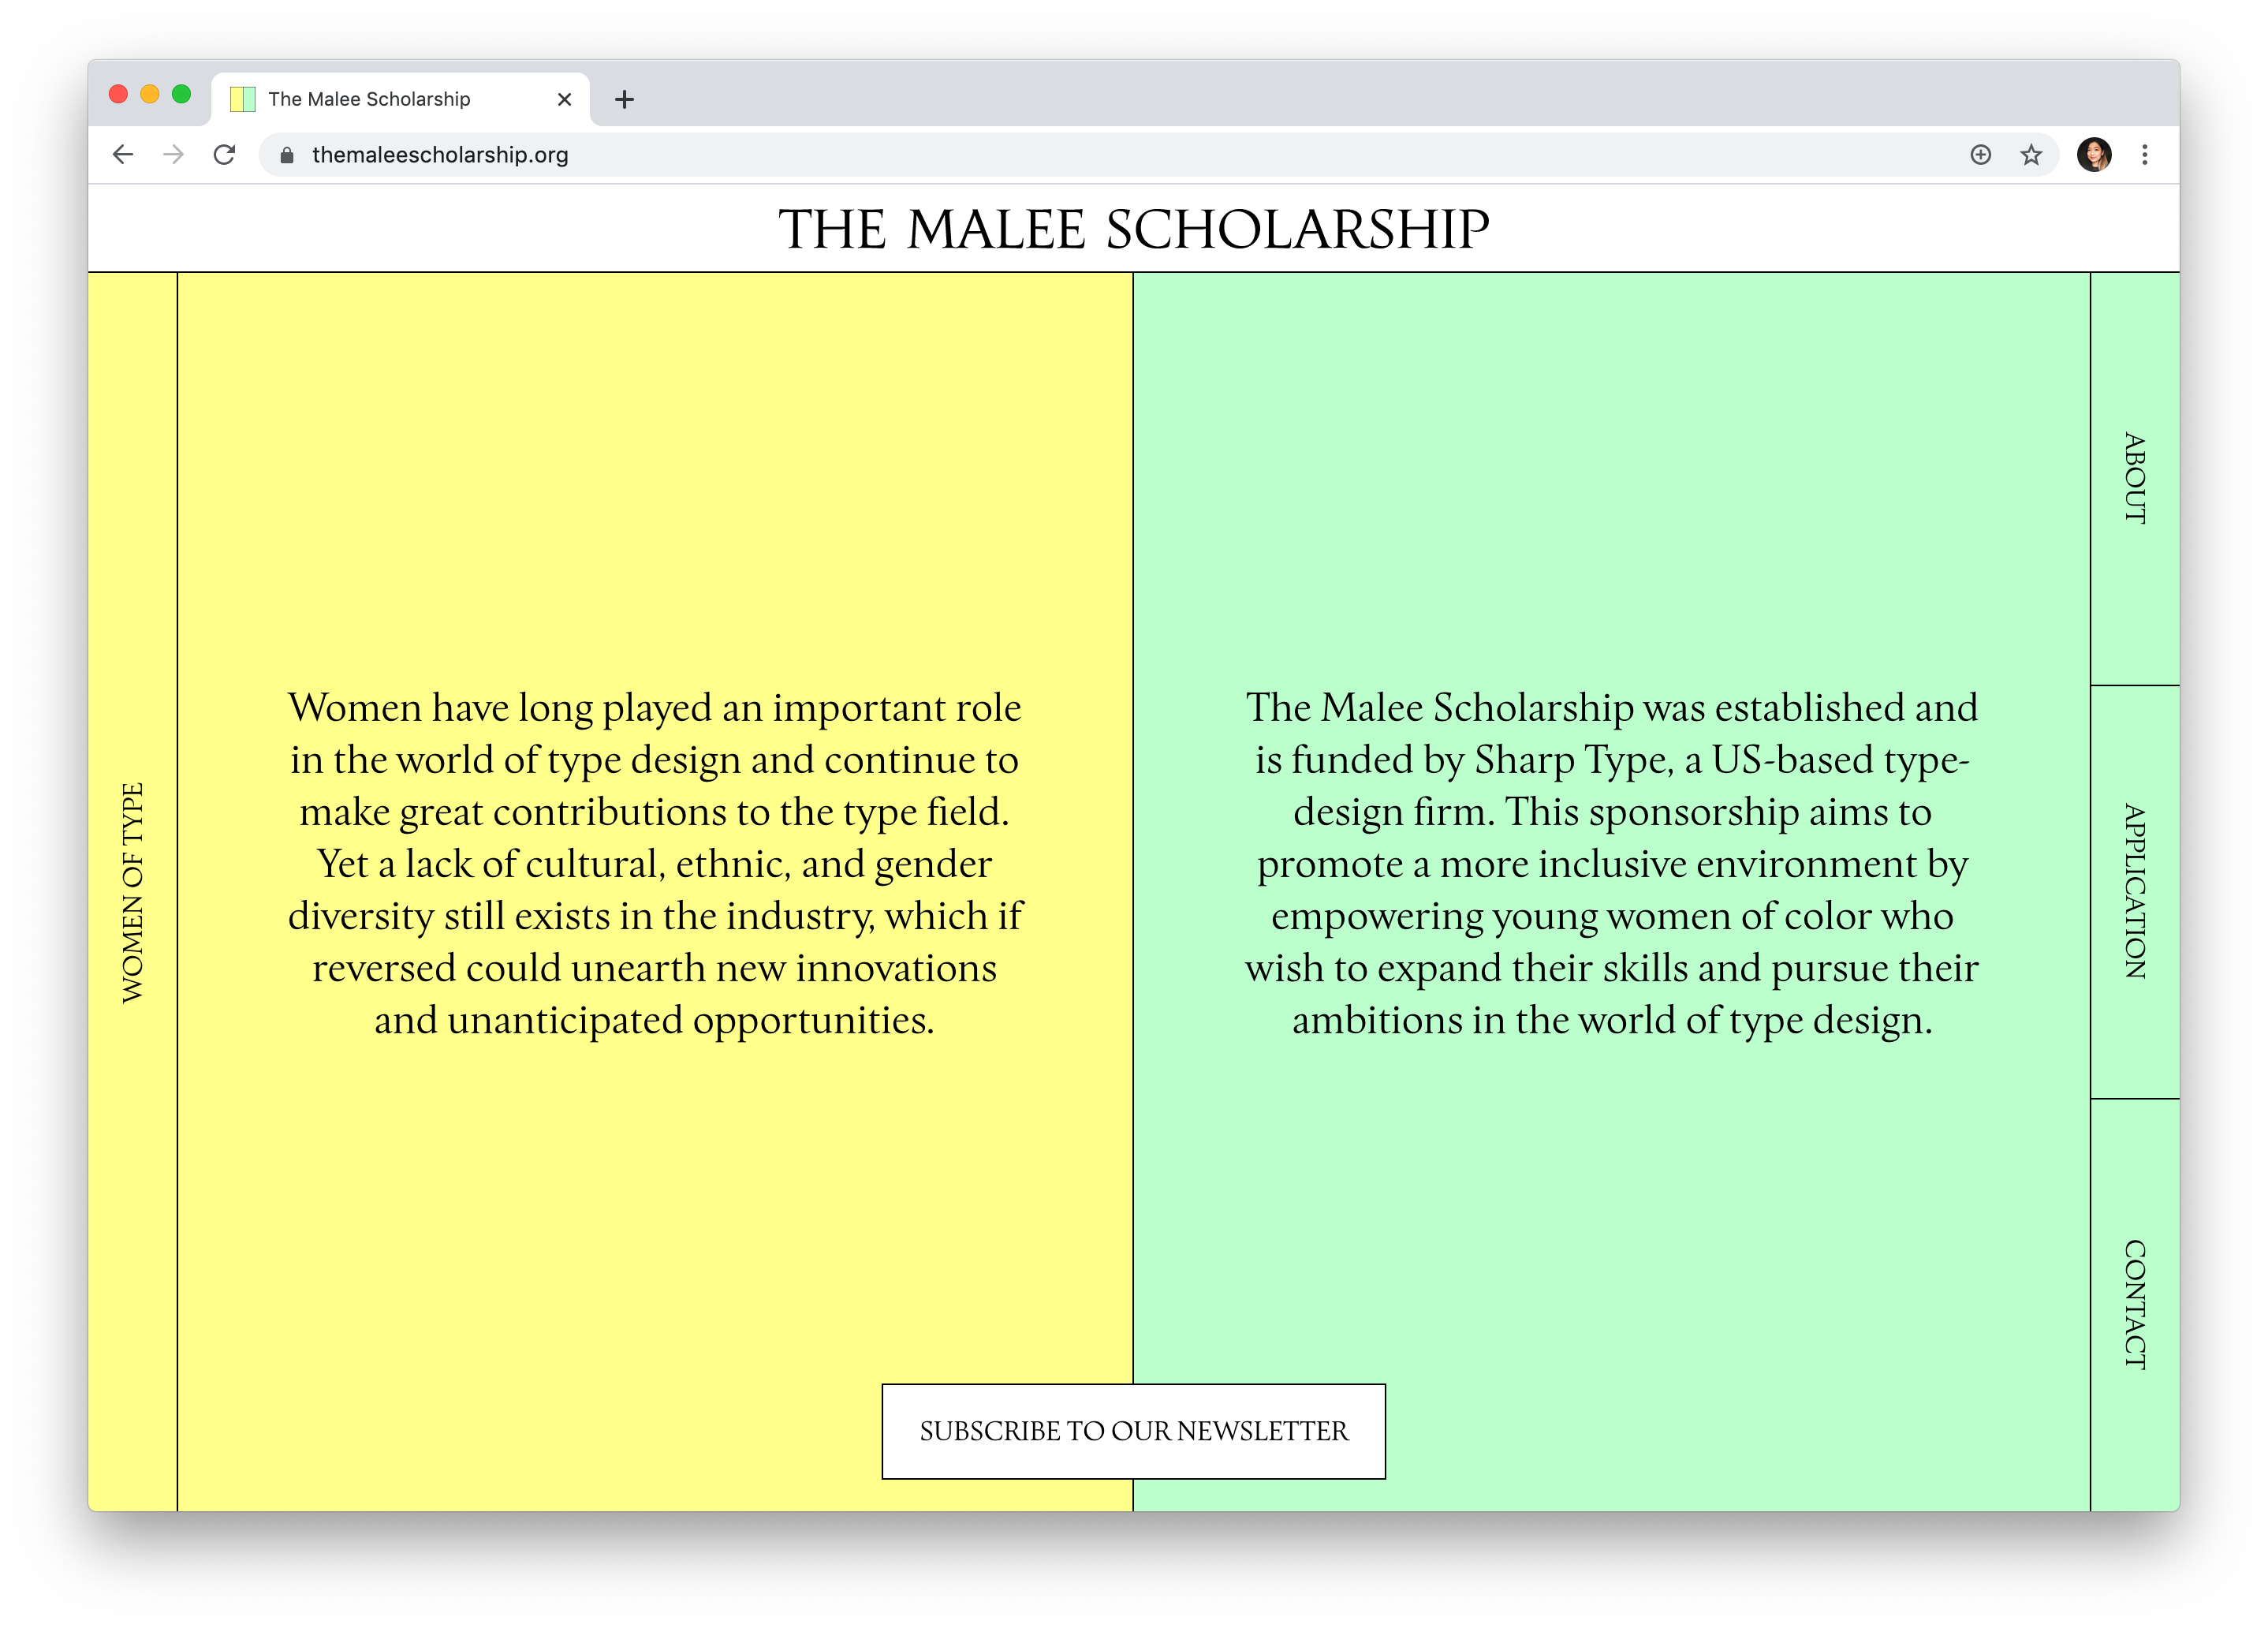The height and width of the screenshot is (1628, 2268).
Task: Bookmark the page with the star icon
Action: [2030, 155]
